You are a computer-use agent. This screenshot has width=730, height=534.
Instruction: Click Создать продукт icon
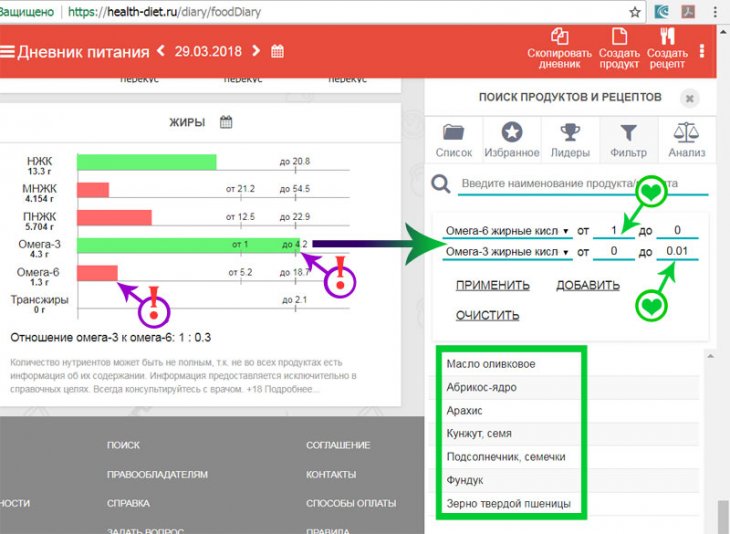[619, 37]
